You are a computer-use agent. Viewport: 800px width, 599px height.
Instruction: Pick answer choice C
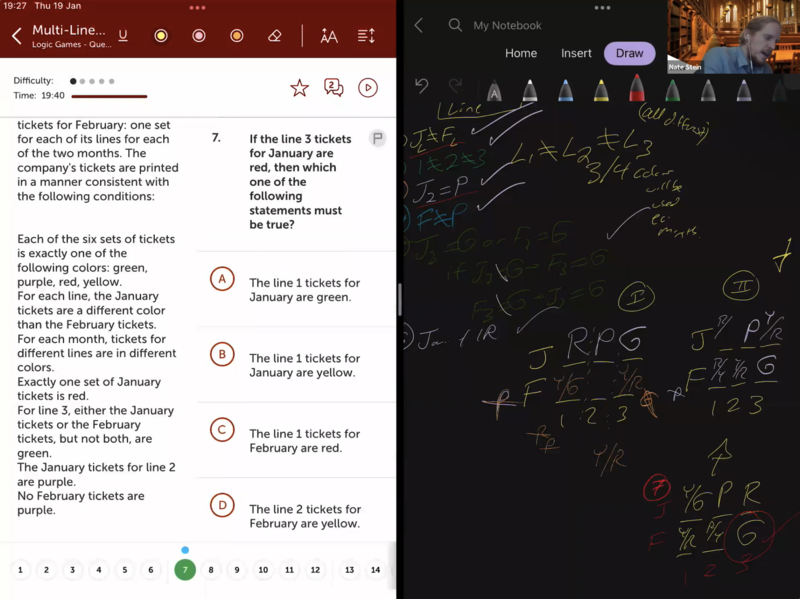point(222,430)
